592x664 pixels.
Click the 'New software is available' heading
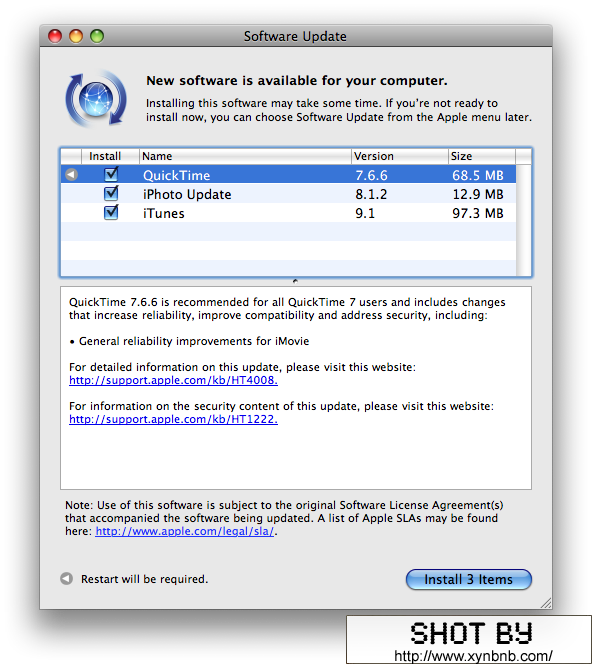297,80
